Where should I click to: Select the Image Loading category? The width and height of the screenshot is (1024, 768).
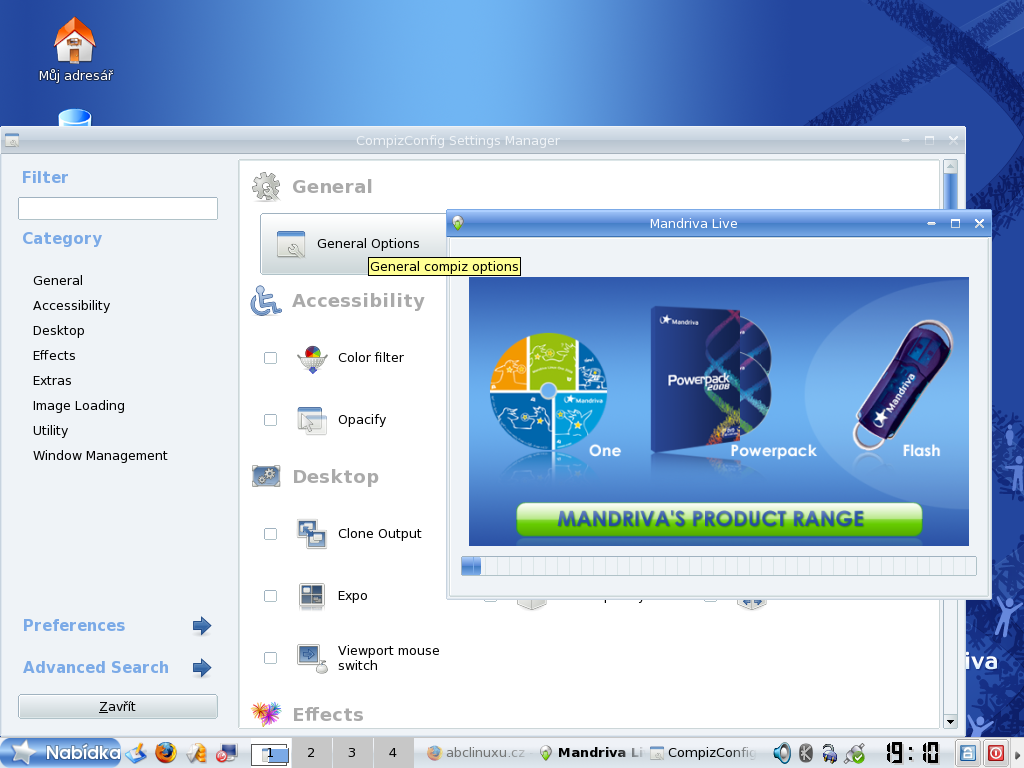click(x=79, y=406)
